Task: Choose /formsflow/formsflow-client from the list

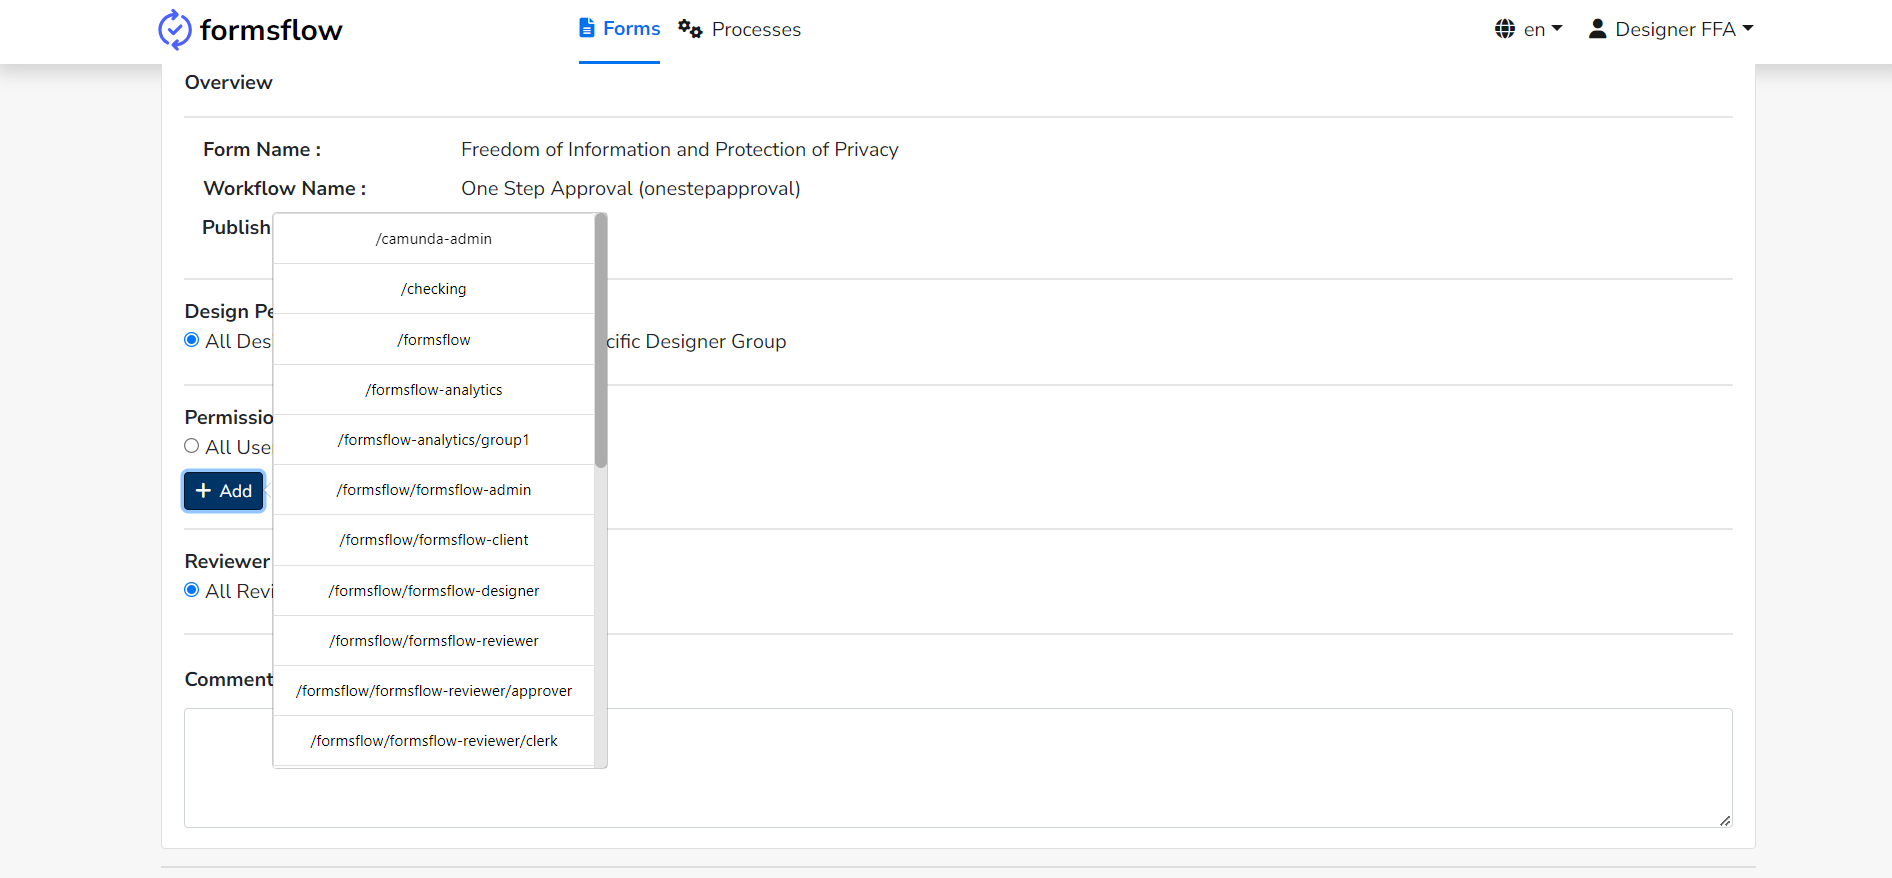Action: click(434, 540)
